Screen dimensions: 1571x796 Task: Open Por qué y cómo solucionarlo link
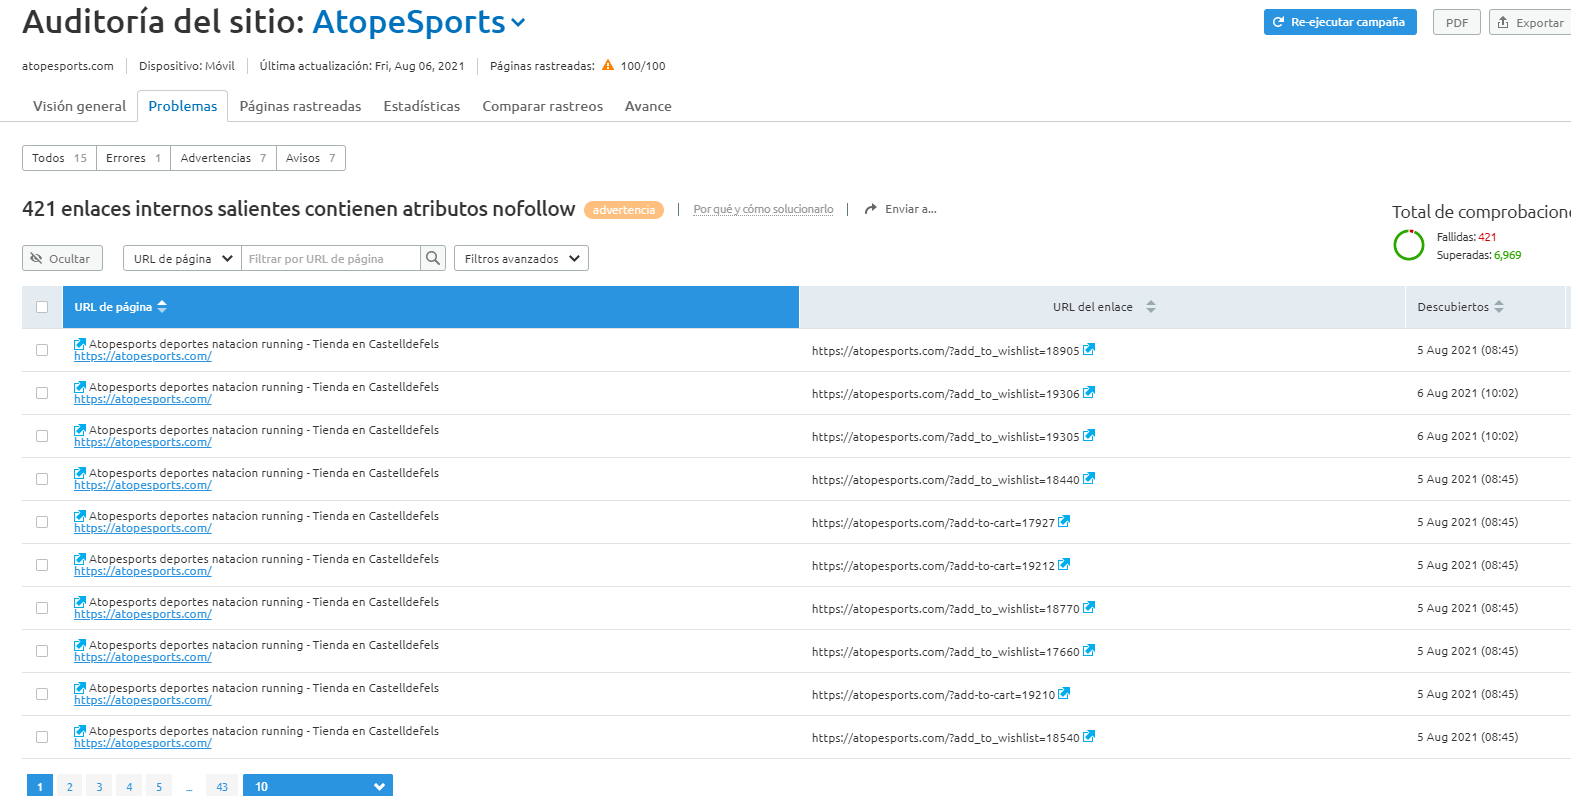tap(763, 209)
